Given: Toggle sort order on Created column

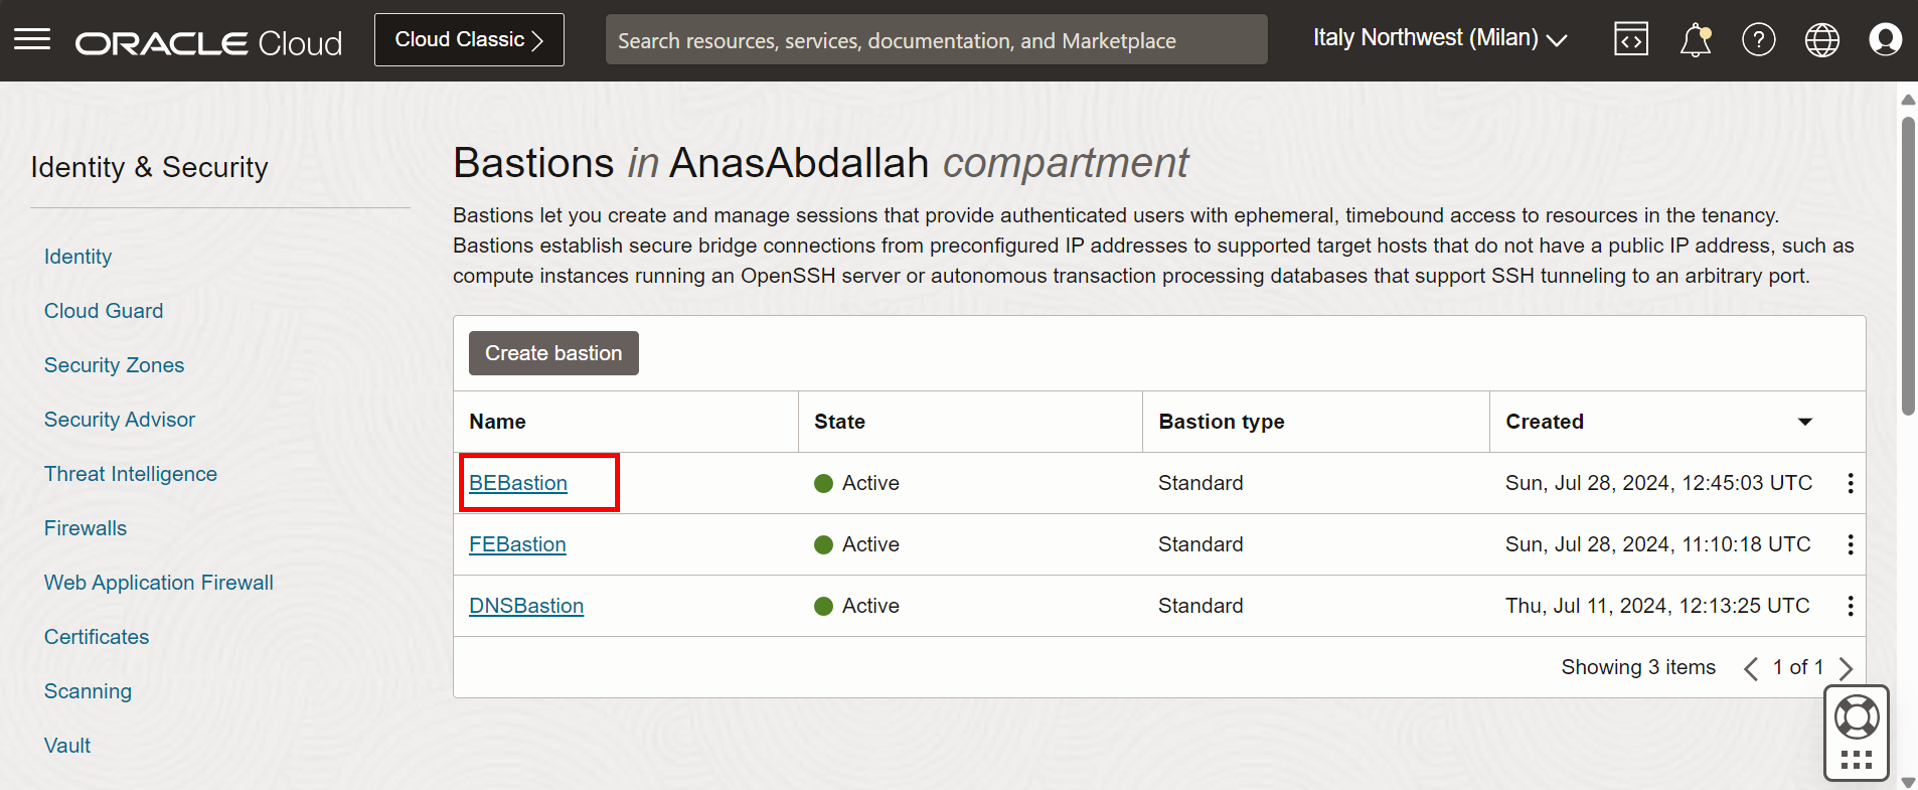Looking at the screenshot, I should (x=1804, y=422).
